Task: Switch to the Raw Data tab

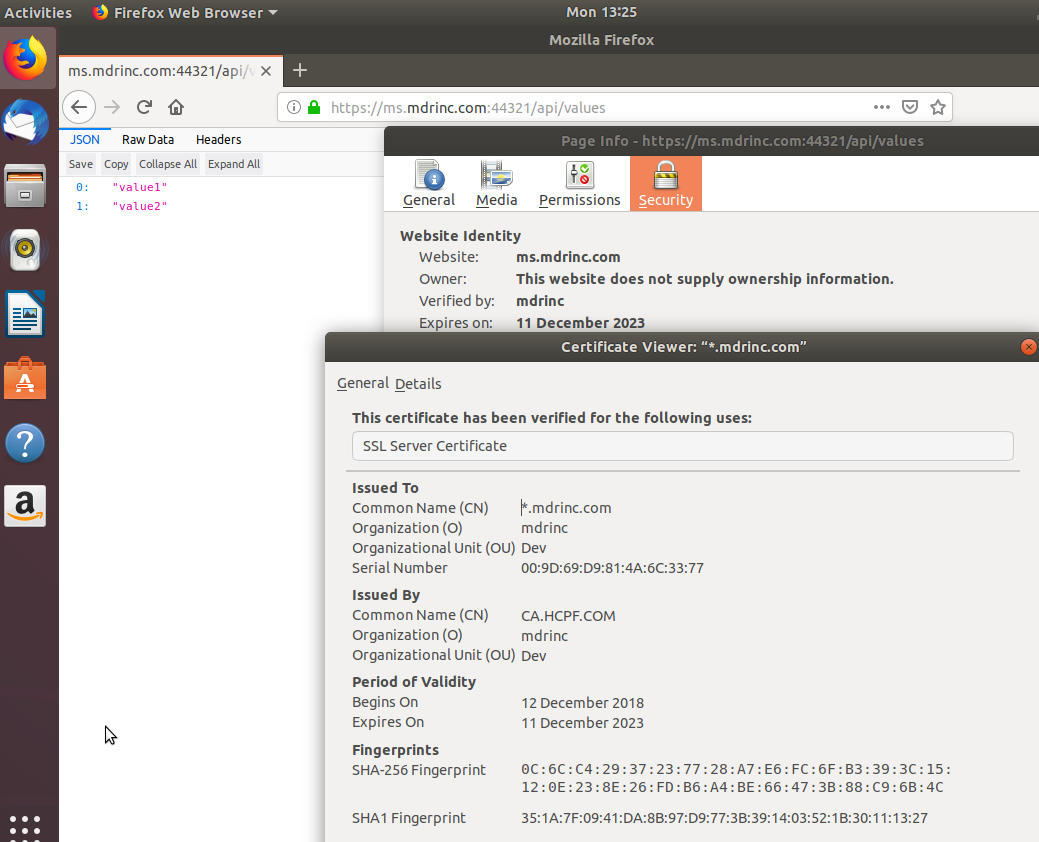Action: 148,139
